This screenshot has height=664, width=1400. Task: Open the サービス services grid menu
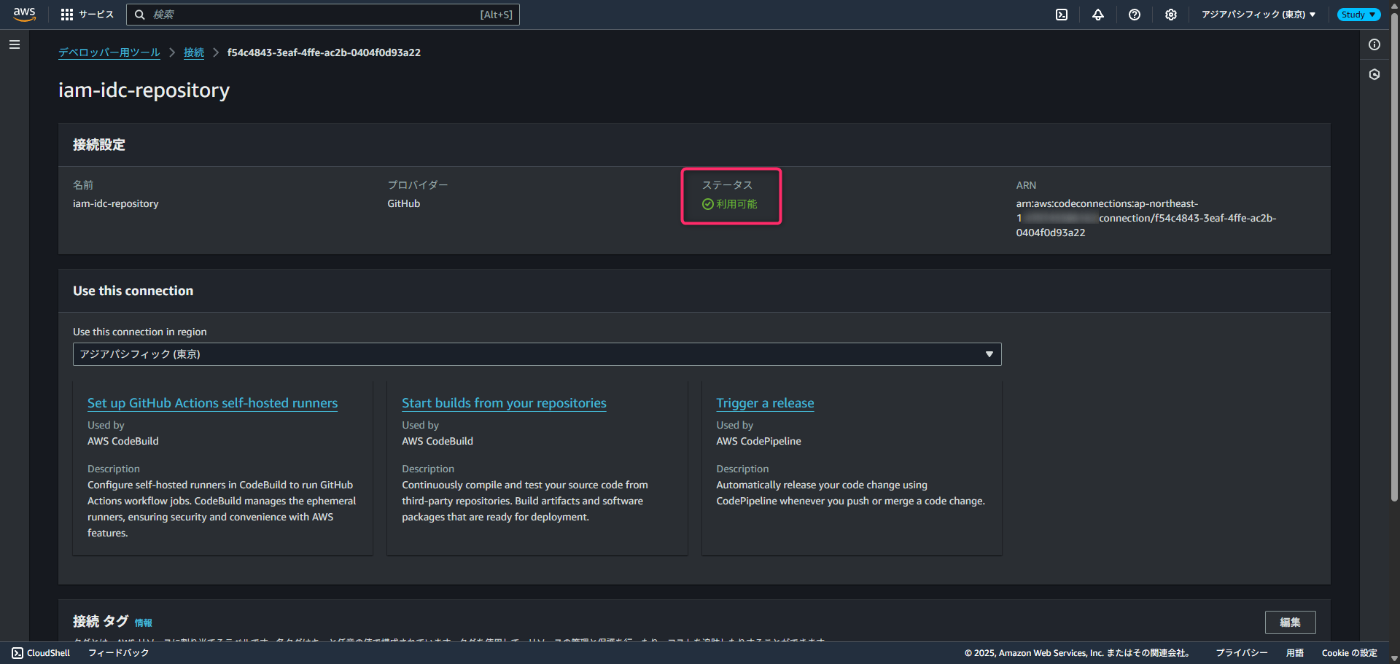point(87,15)
